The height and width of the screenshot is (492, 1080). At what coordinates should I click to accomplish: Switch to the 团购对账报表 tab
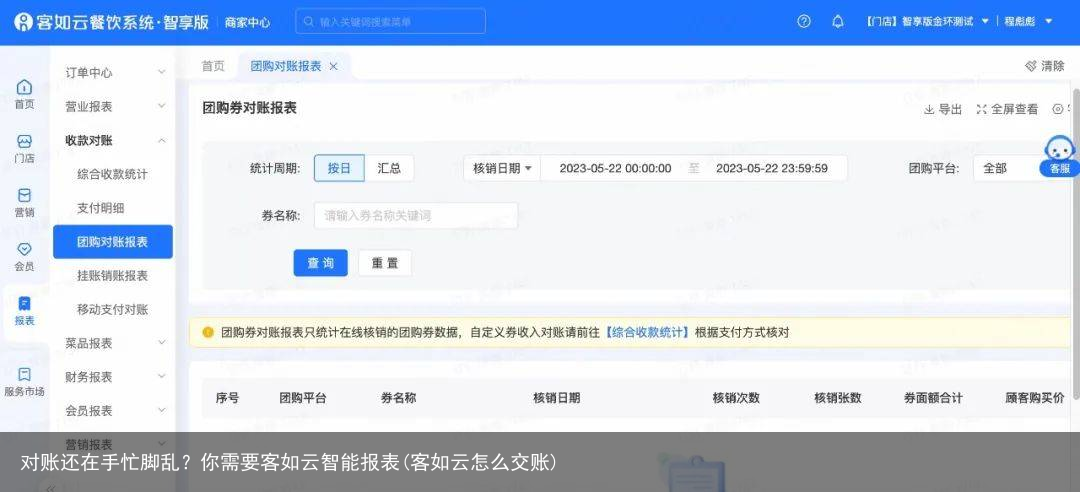[x=286, y=66]
